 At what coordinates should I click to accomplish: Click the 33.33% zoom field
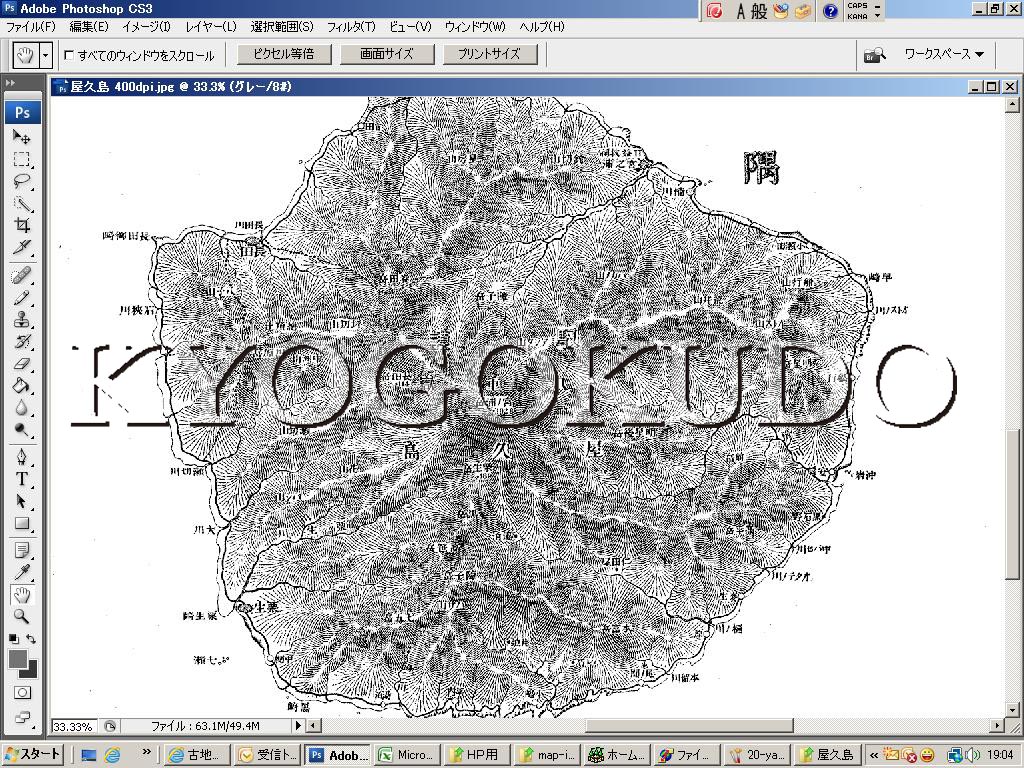pyautogui.click(x=73, y=726)
